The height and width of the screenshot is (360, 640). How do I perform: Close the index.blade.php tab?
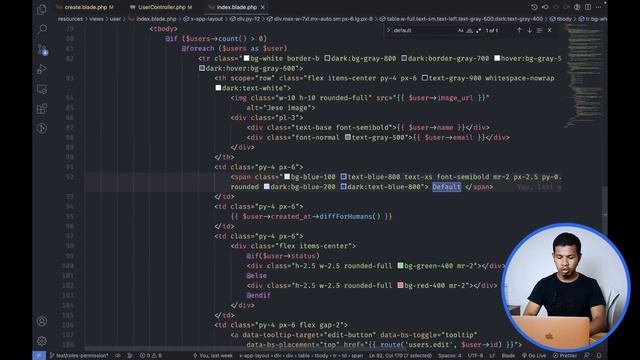(x=263, y=7)
